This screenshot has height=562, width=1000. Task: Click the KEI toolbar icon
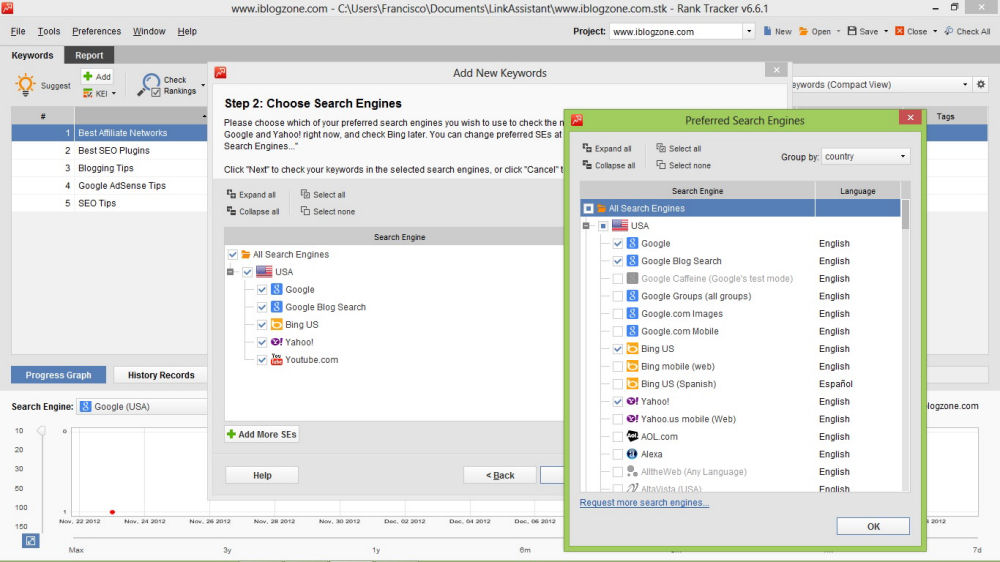click(x=88, y=93)
